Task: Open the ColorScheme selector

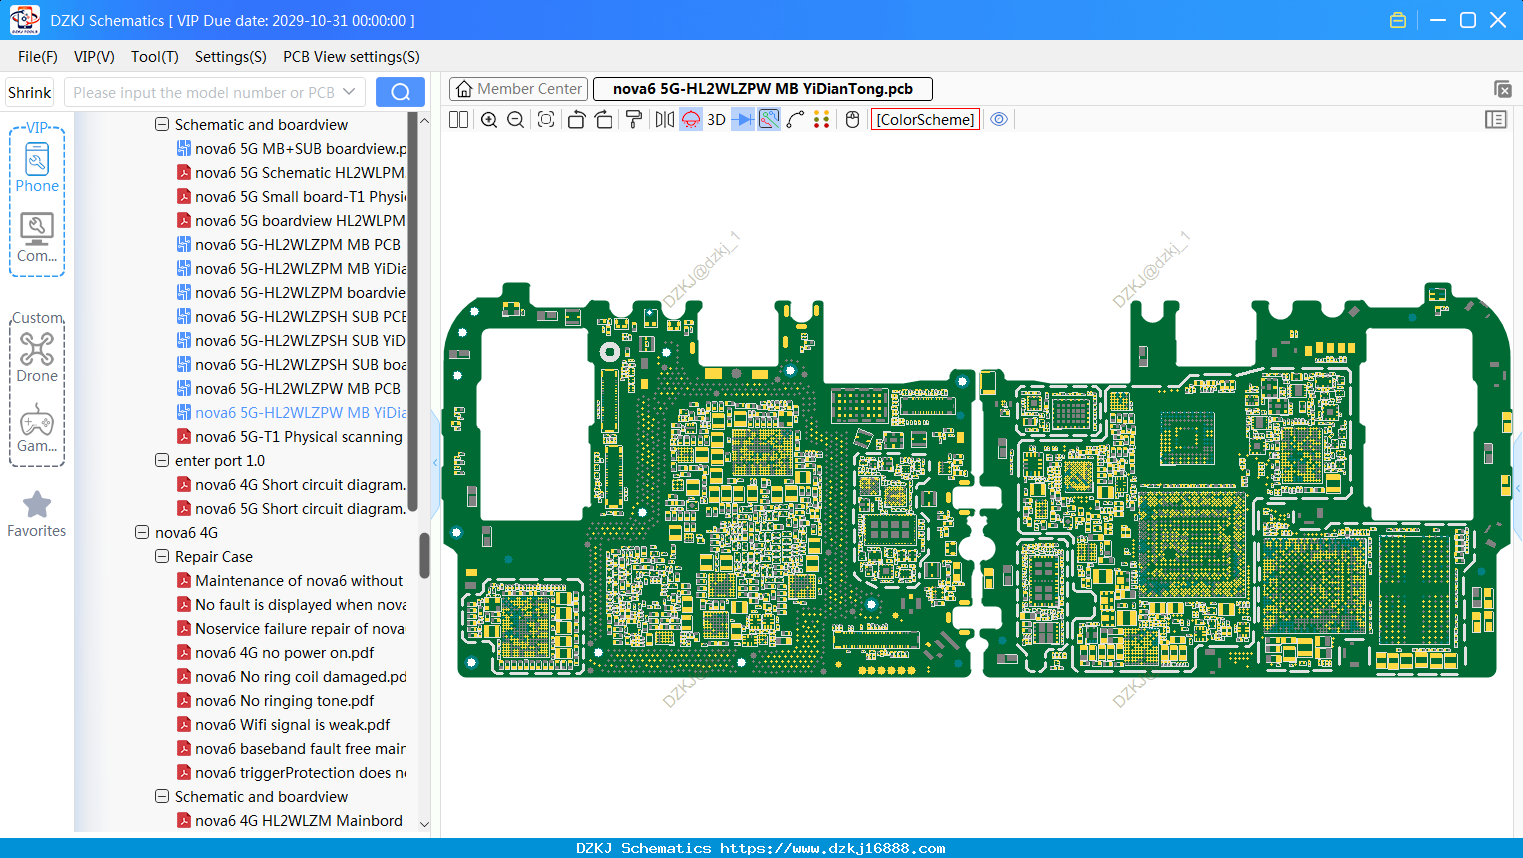Action: pyautogui.click(x=925, y=120)
